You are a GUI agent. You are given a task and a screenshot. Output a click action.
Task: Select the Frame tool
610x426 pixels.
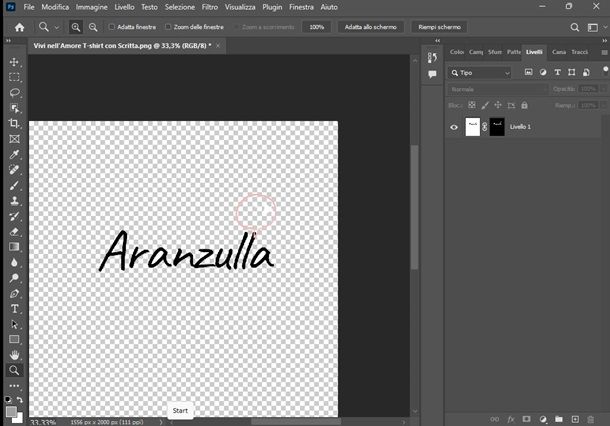14,139
